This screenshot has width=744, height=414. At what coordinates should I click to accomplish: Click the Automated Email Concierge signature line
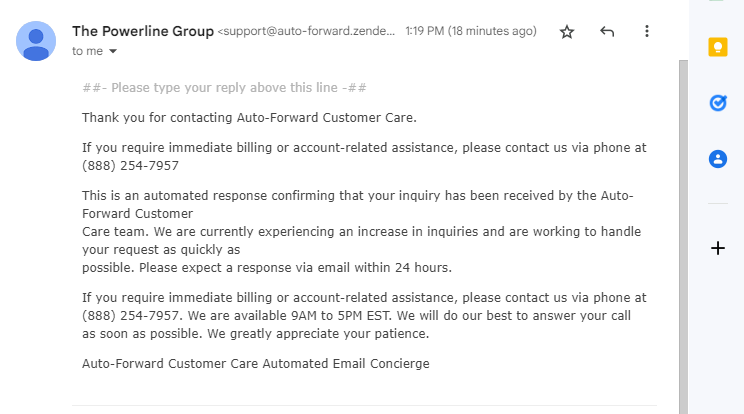click(255, 363)
